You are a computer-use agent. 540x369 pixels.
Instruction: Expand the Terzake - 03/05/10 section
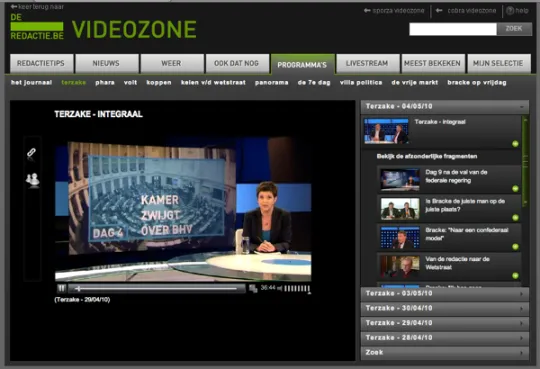445,294
